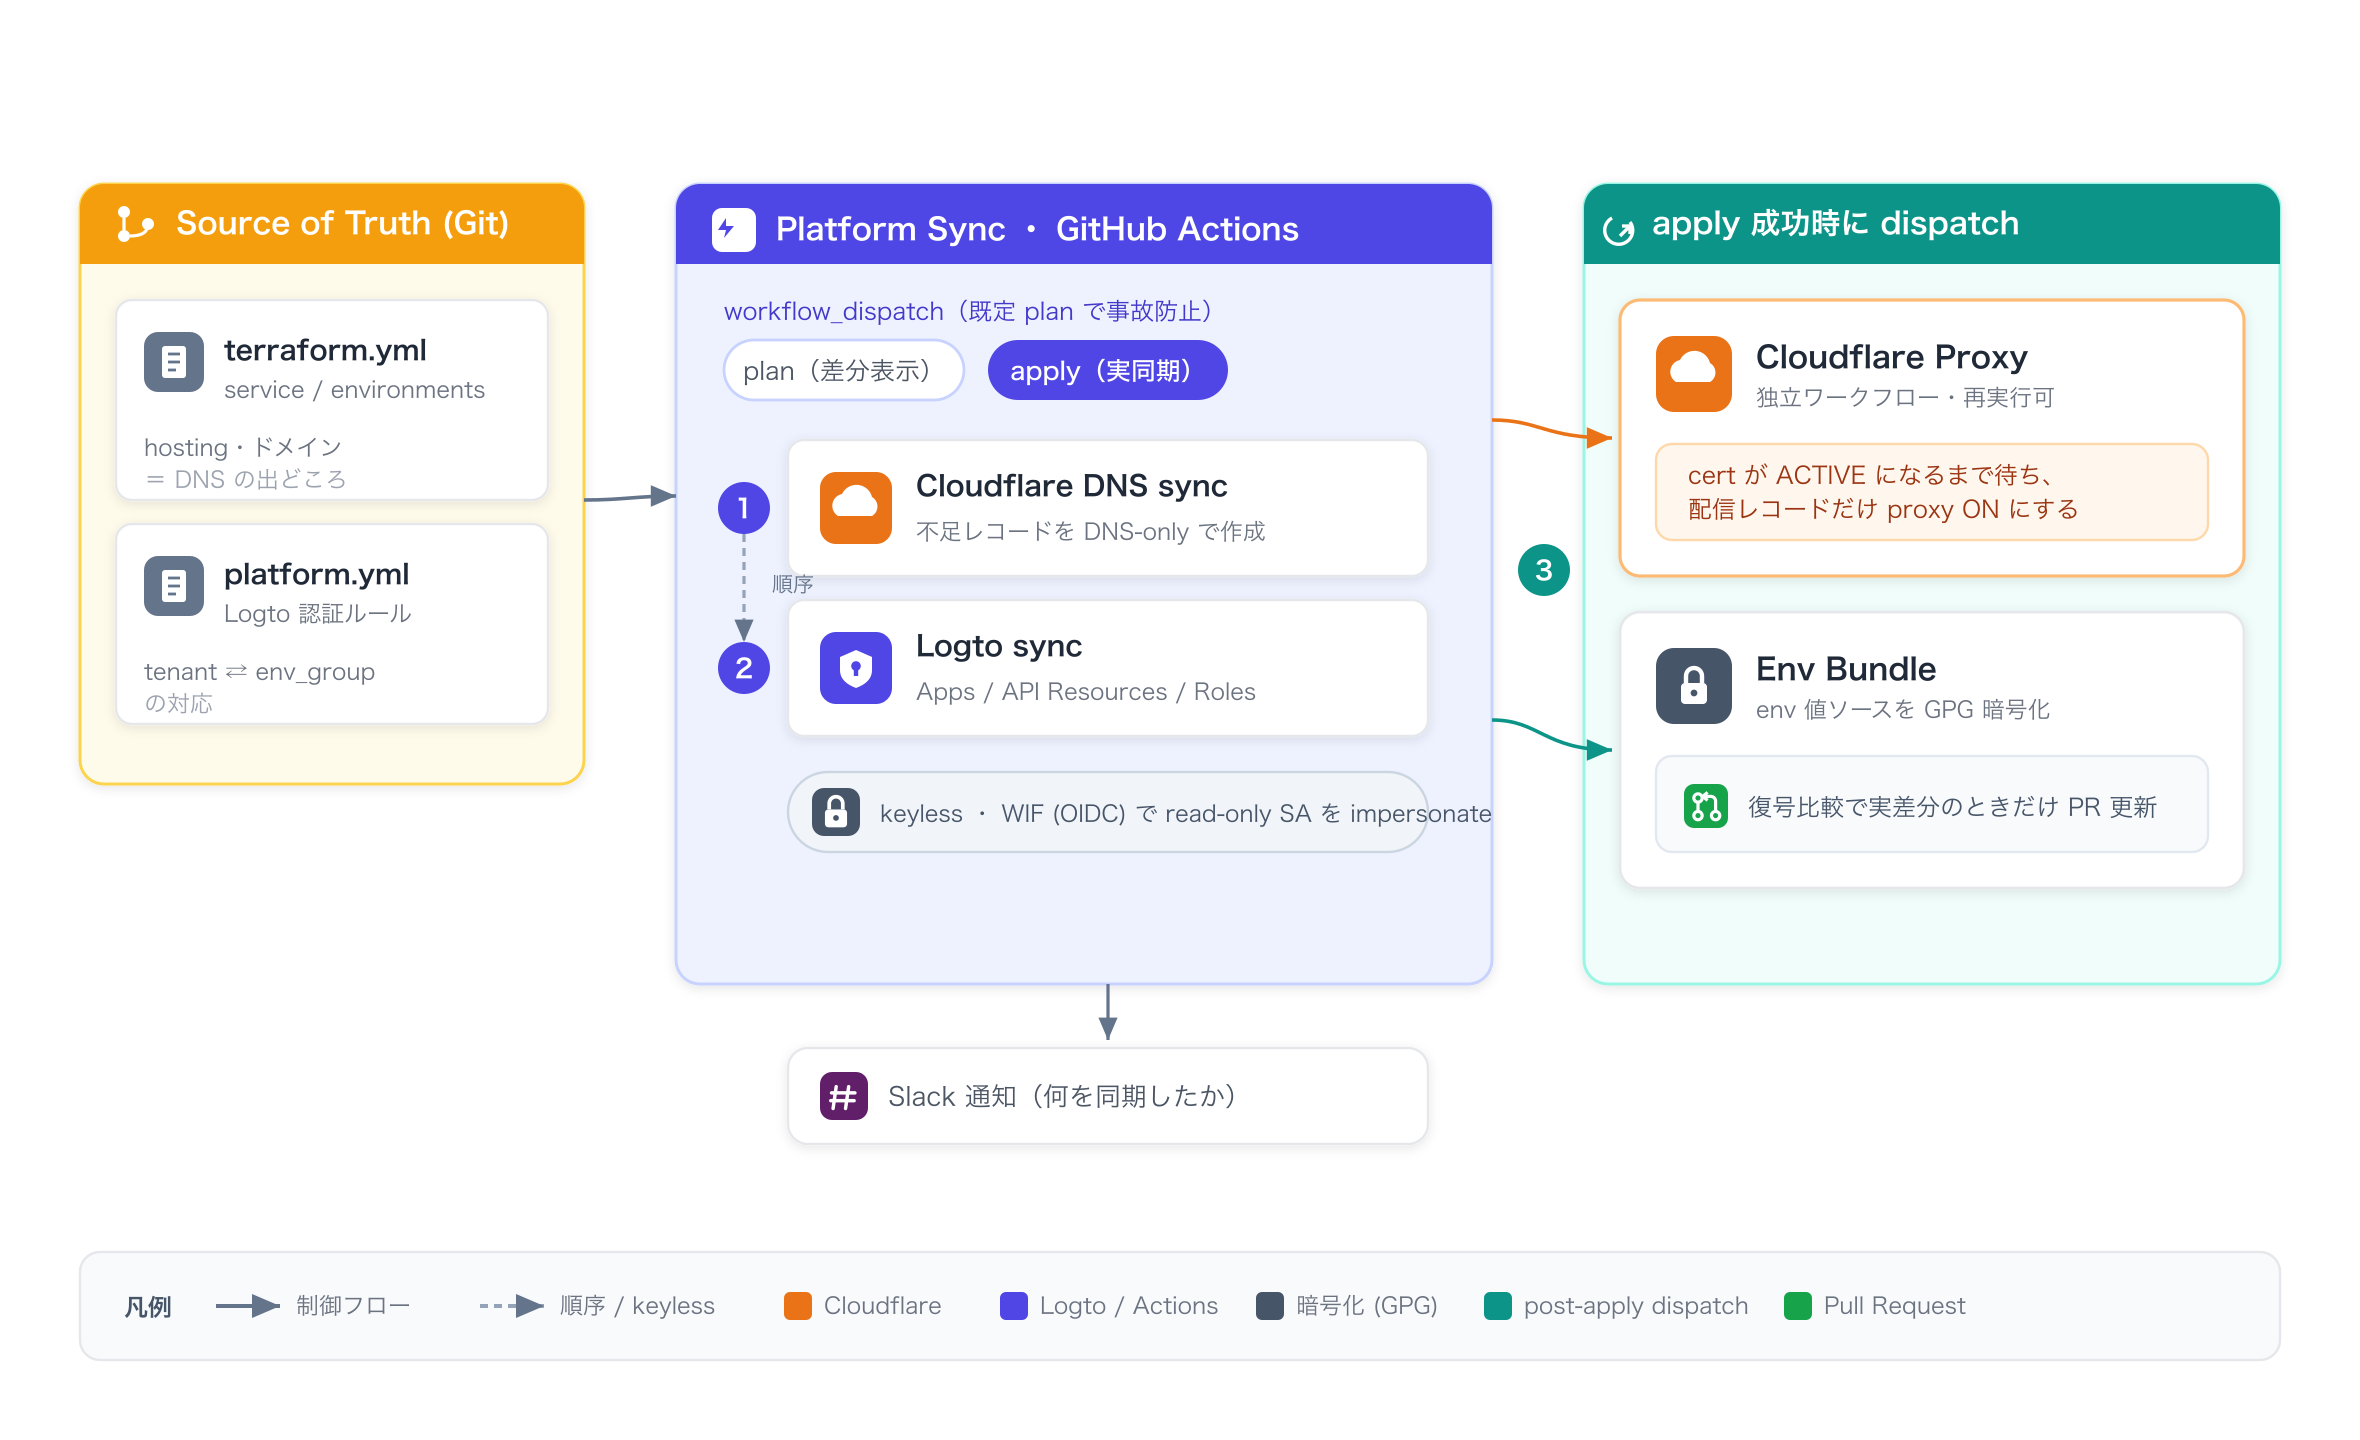Viewport: 2360px width, 1440px height.
Task: Click the platform.yml title text
Action: [x=316, y=574]
